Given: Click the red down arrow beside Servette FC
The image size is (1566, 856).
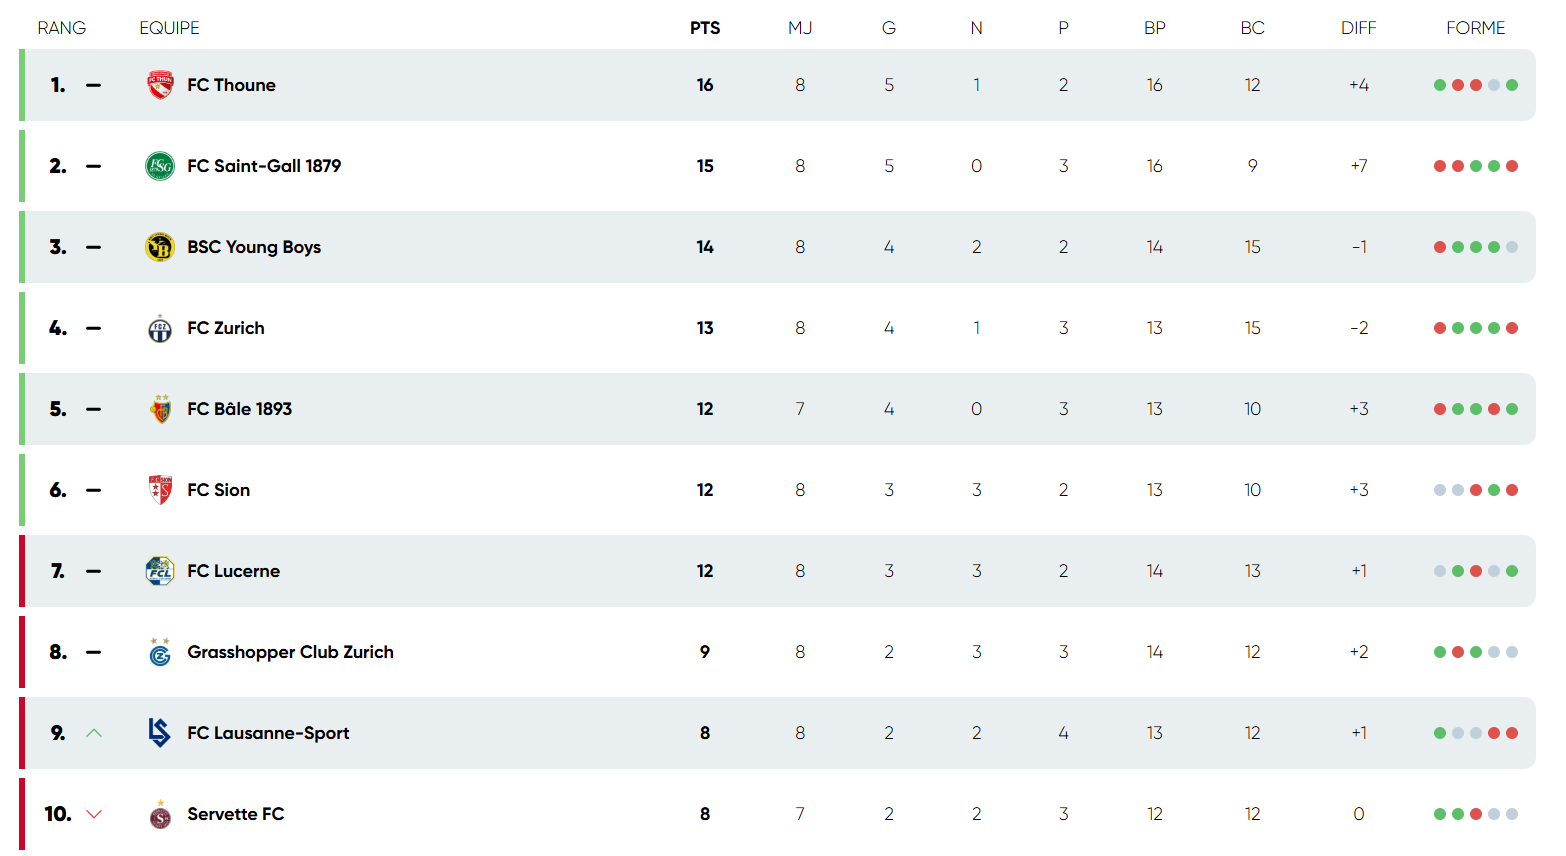Looking at the screenshot, I should pyautogui.click(x=93, y=813).
